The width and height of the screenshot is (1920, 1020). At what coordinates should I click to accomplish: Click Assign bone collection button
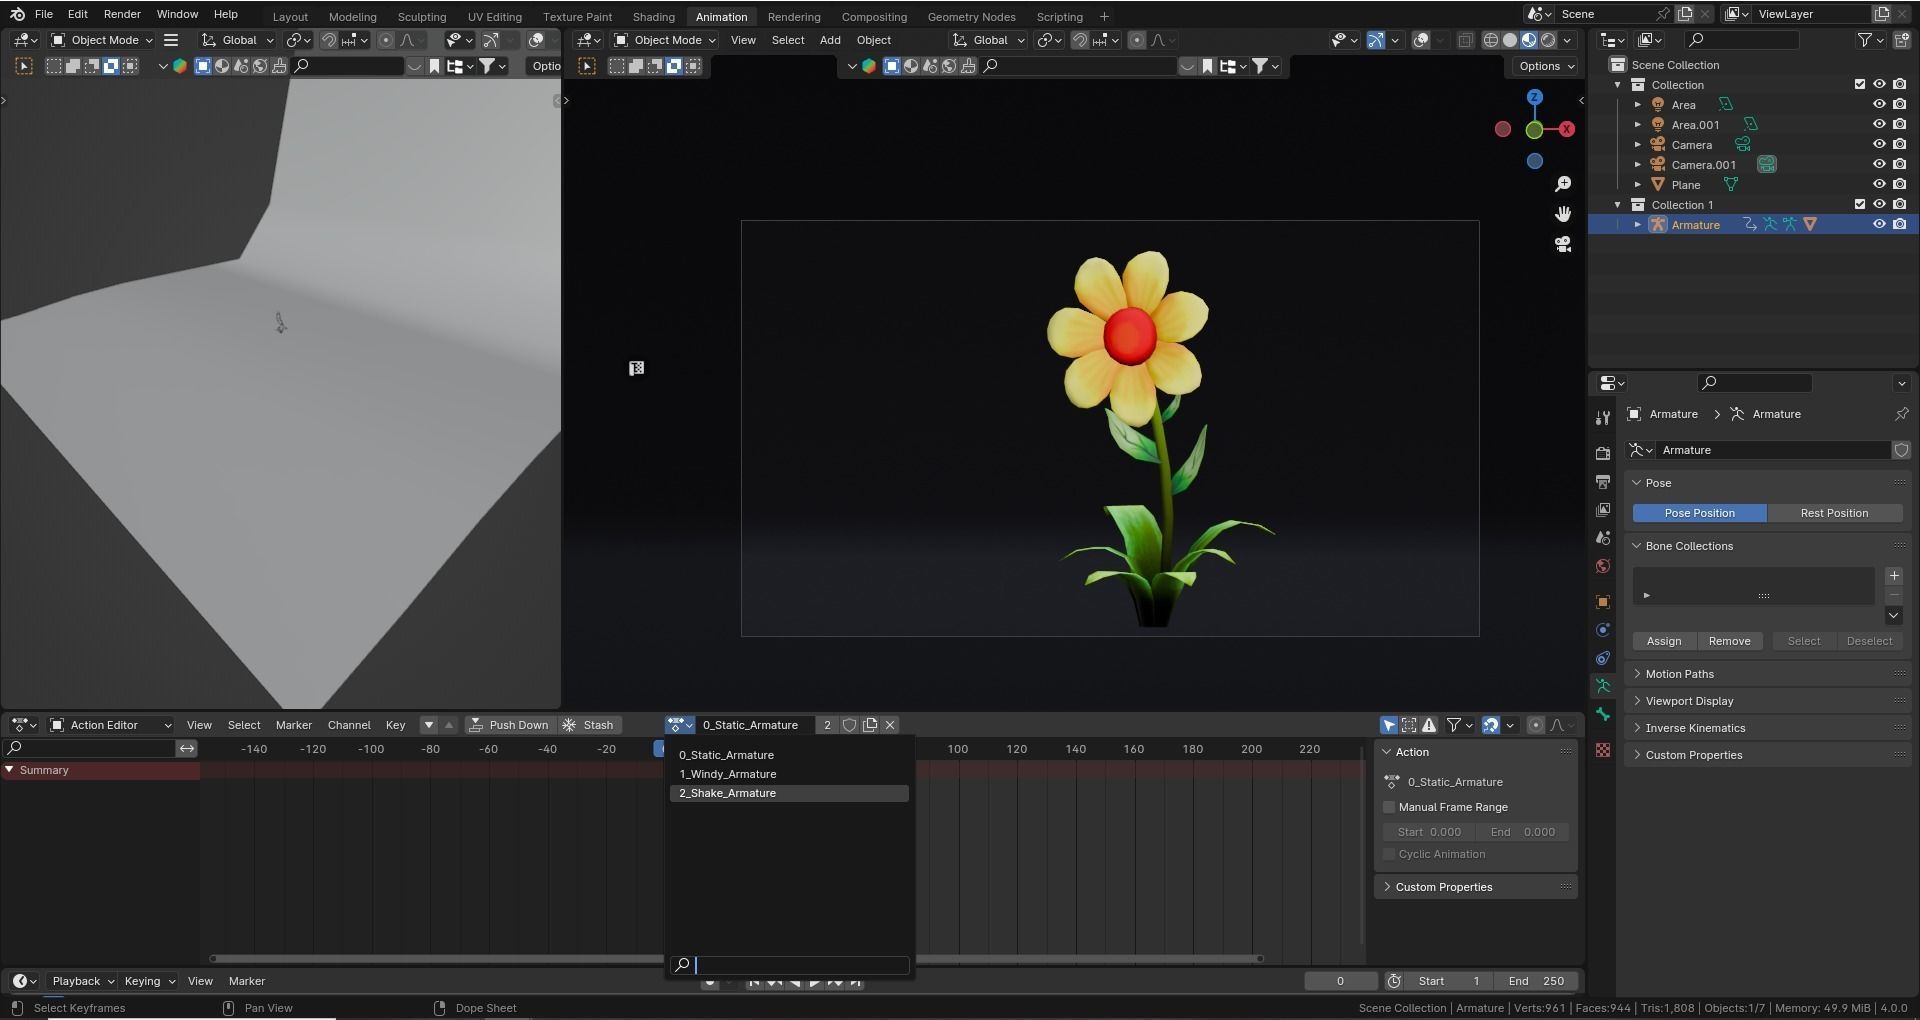pos(1664,641)
